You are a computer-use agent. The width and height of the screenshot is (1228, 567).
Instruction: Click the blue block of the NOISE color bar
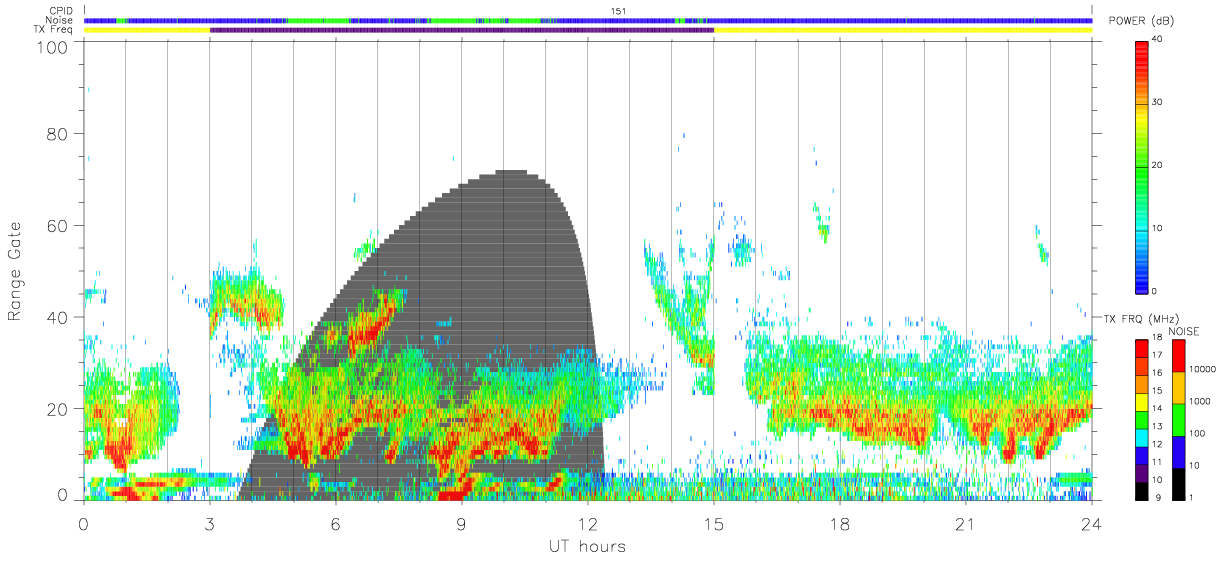pyautogui.click(x=1178, y=451)
